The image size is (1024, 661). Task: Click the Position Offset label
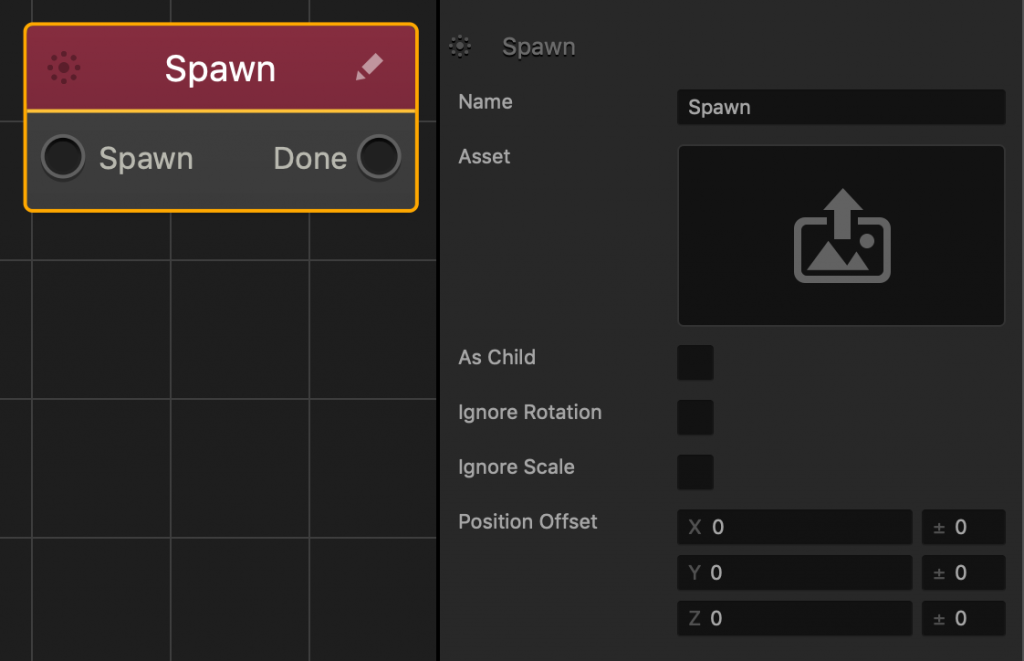(x=527, y=522)
